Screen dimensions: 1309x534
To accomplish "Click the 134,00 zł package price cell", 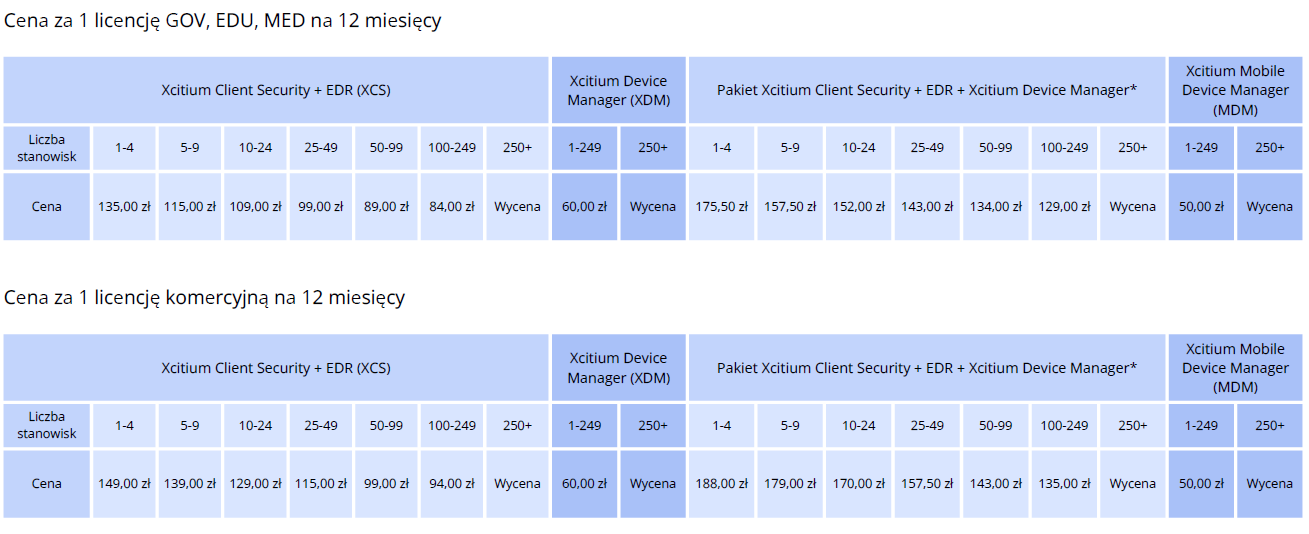I will pyautogui.click(x=996, y=207).
